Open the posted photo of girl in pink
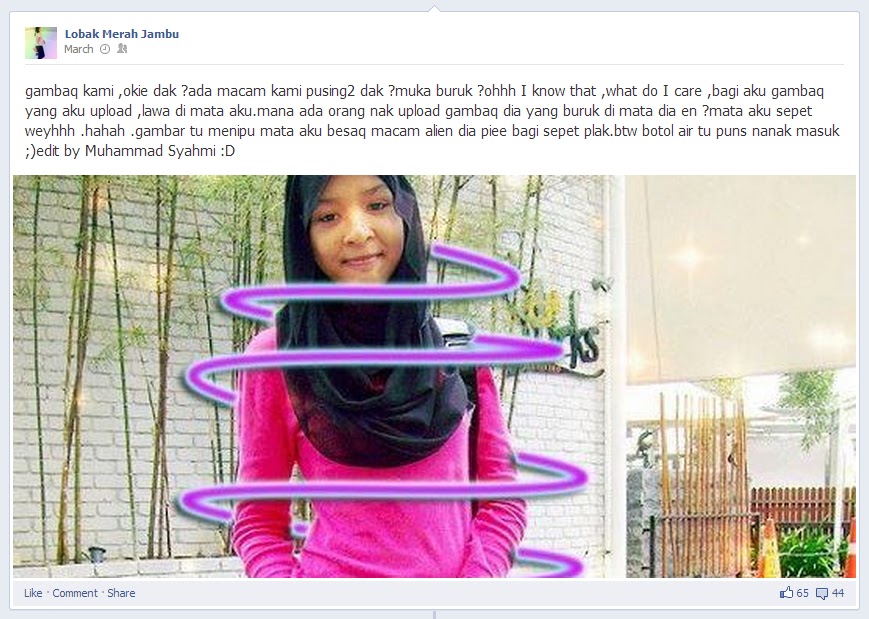 (434, 376)
